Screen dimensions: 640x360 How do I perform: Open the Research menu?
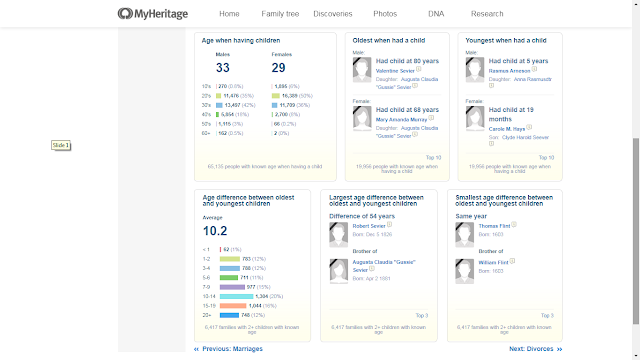pos(487,14)
